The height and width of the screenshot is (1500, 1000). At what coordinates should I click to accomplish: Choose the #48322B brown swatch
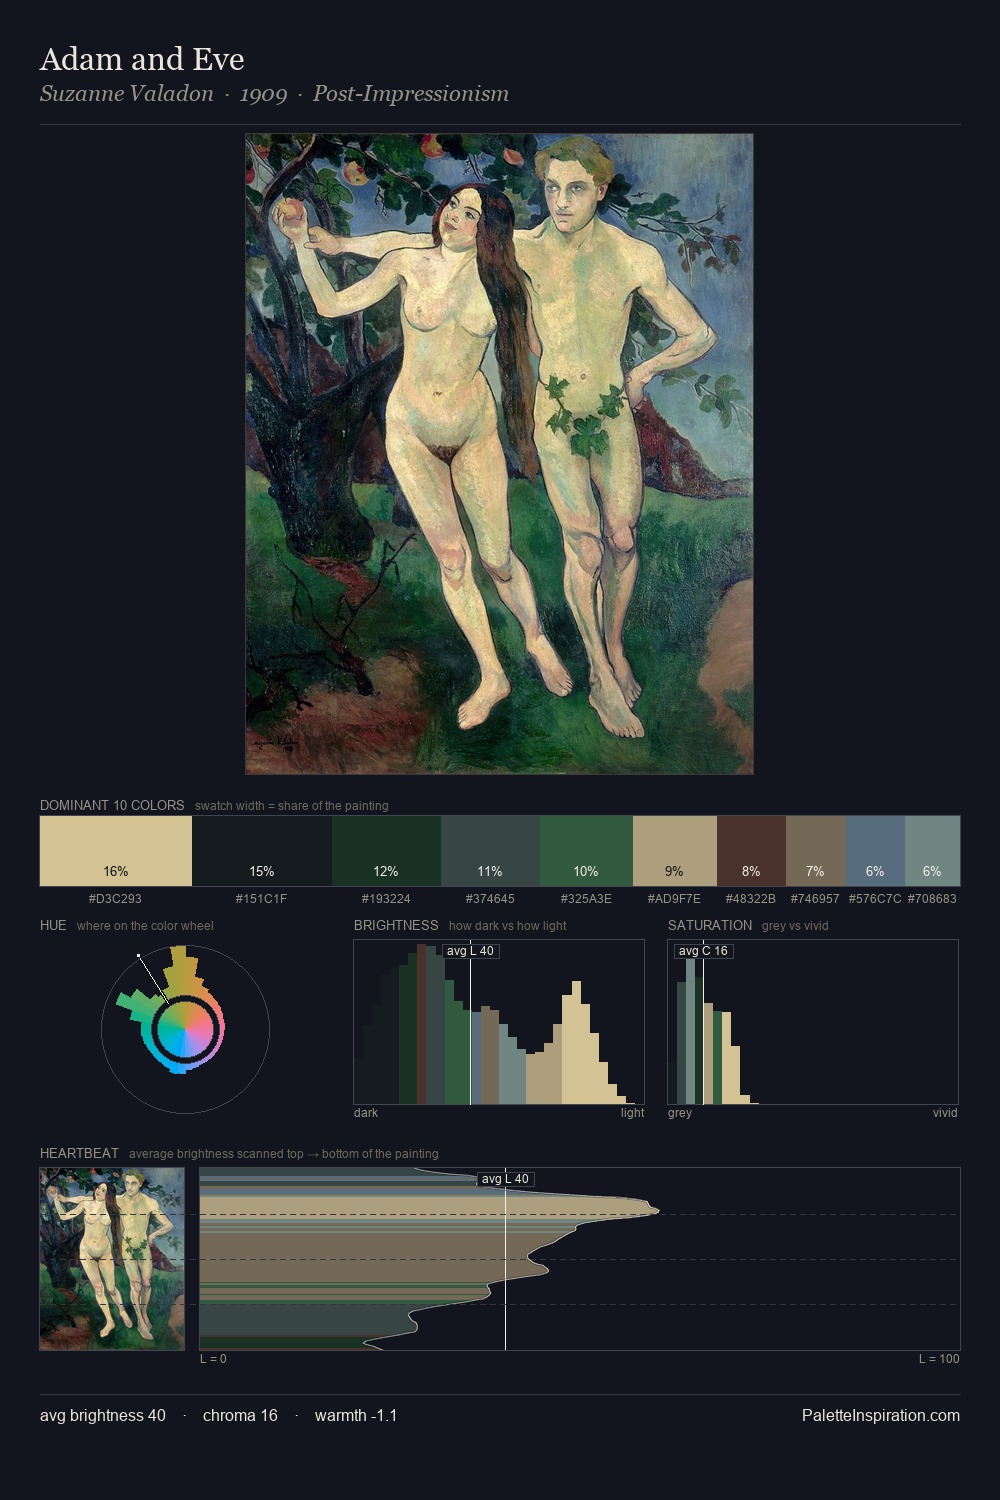(751, 851)
